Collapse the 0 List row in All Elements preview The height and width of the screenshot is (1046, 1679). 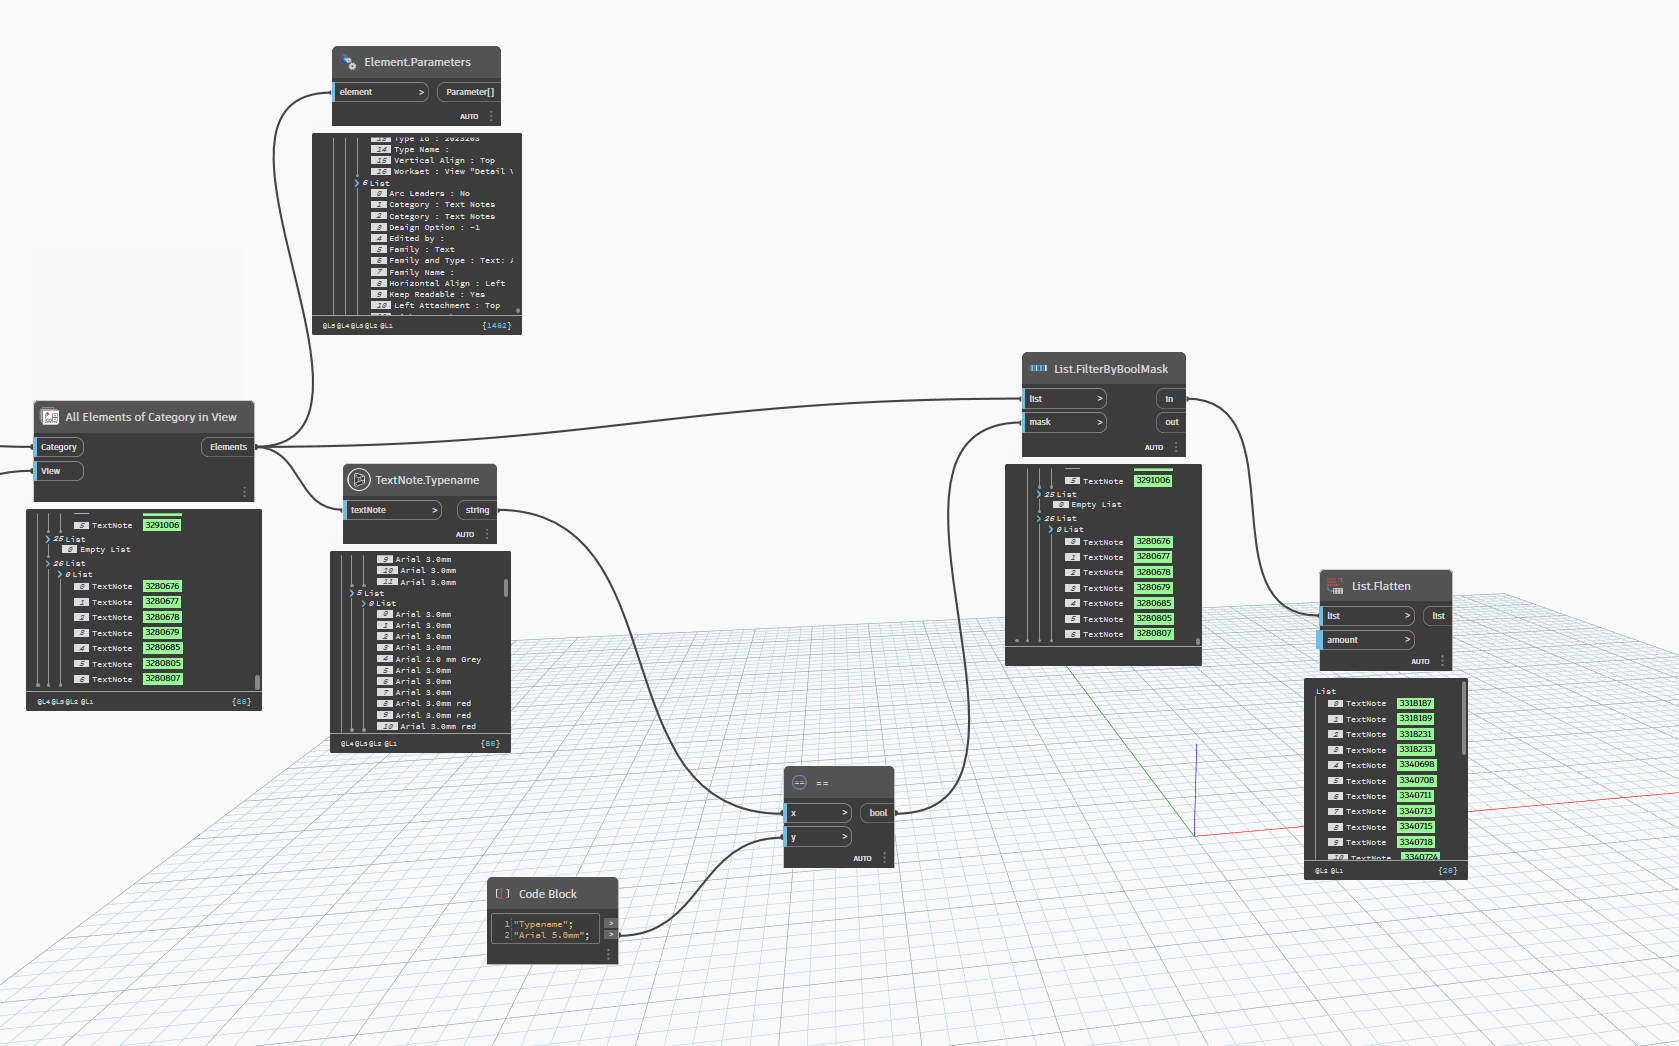pos(59,575)
